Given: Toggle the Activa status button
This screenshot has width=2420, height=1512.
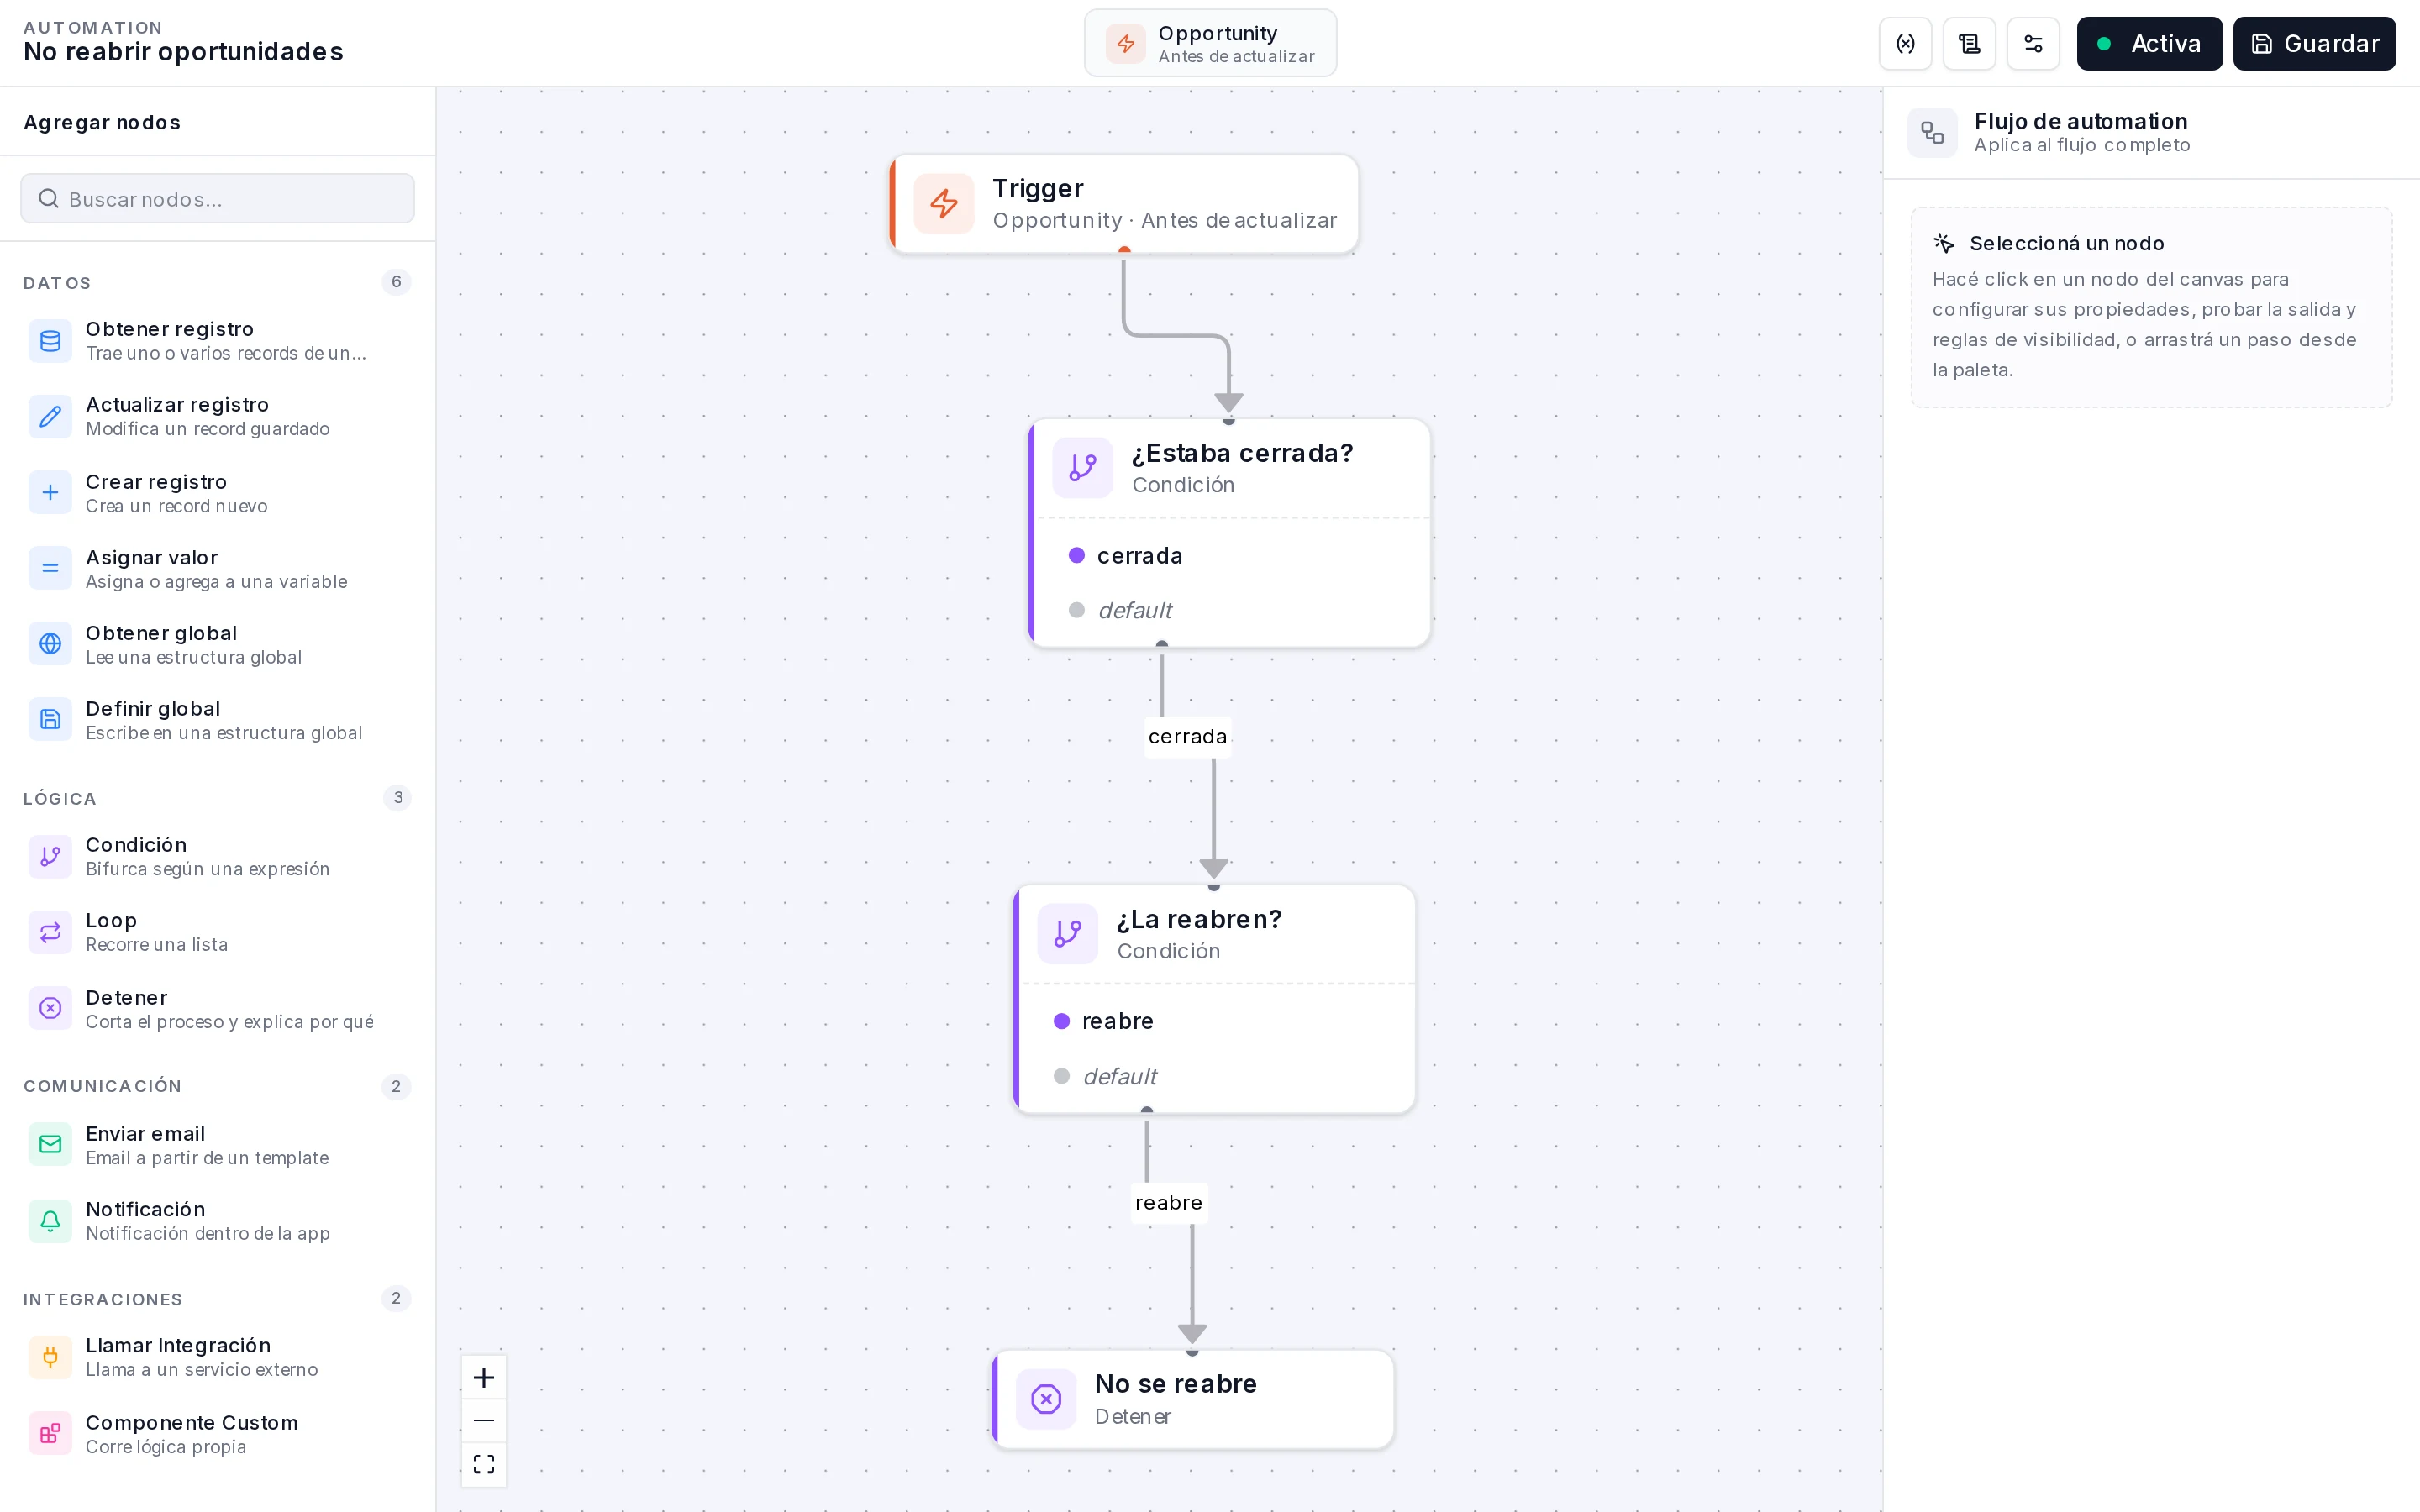Looking at the screenshot, I should (x=2149, y=44).
